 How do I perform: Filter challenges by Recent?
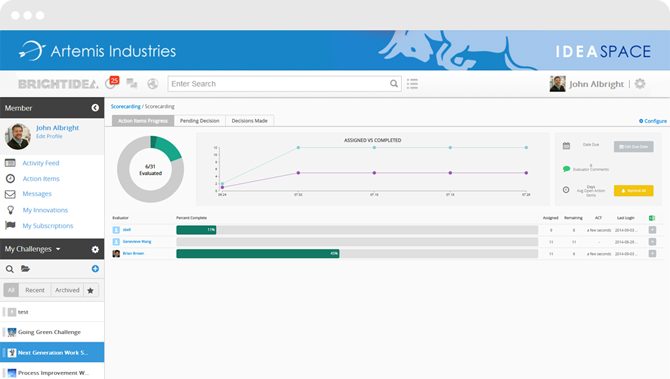(x=35, y=290)
